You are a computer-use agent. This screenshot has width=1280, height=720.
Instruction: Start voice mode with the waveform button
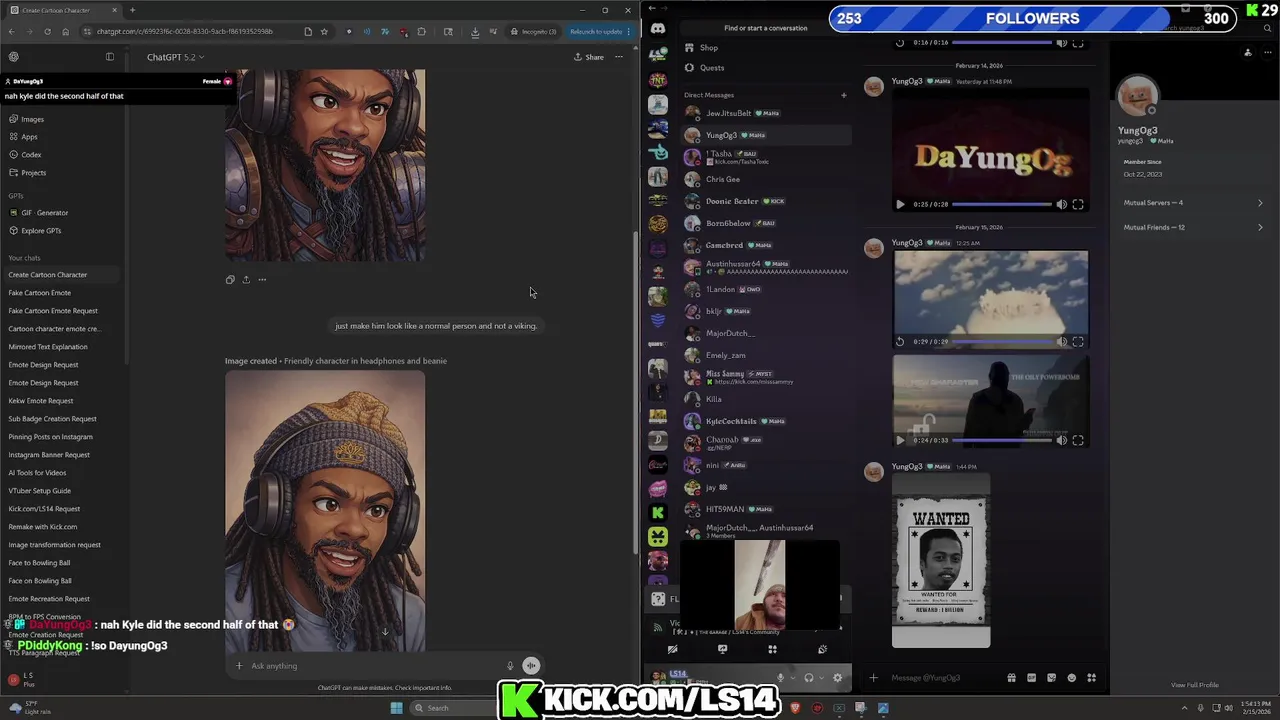tap(532, 666)
